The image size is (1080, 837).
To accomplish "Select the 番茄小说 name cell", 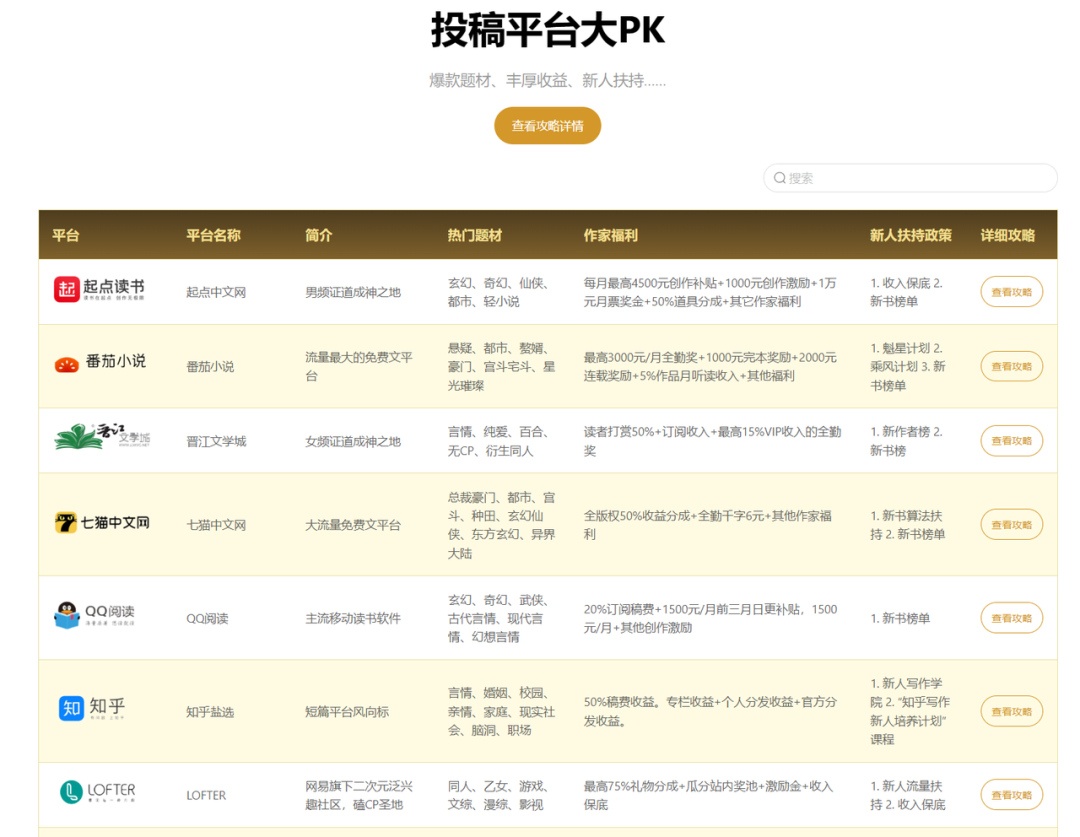I will click(210, 366).
